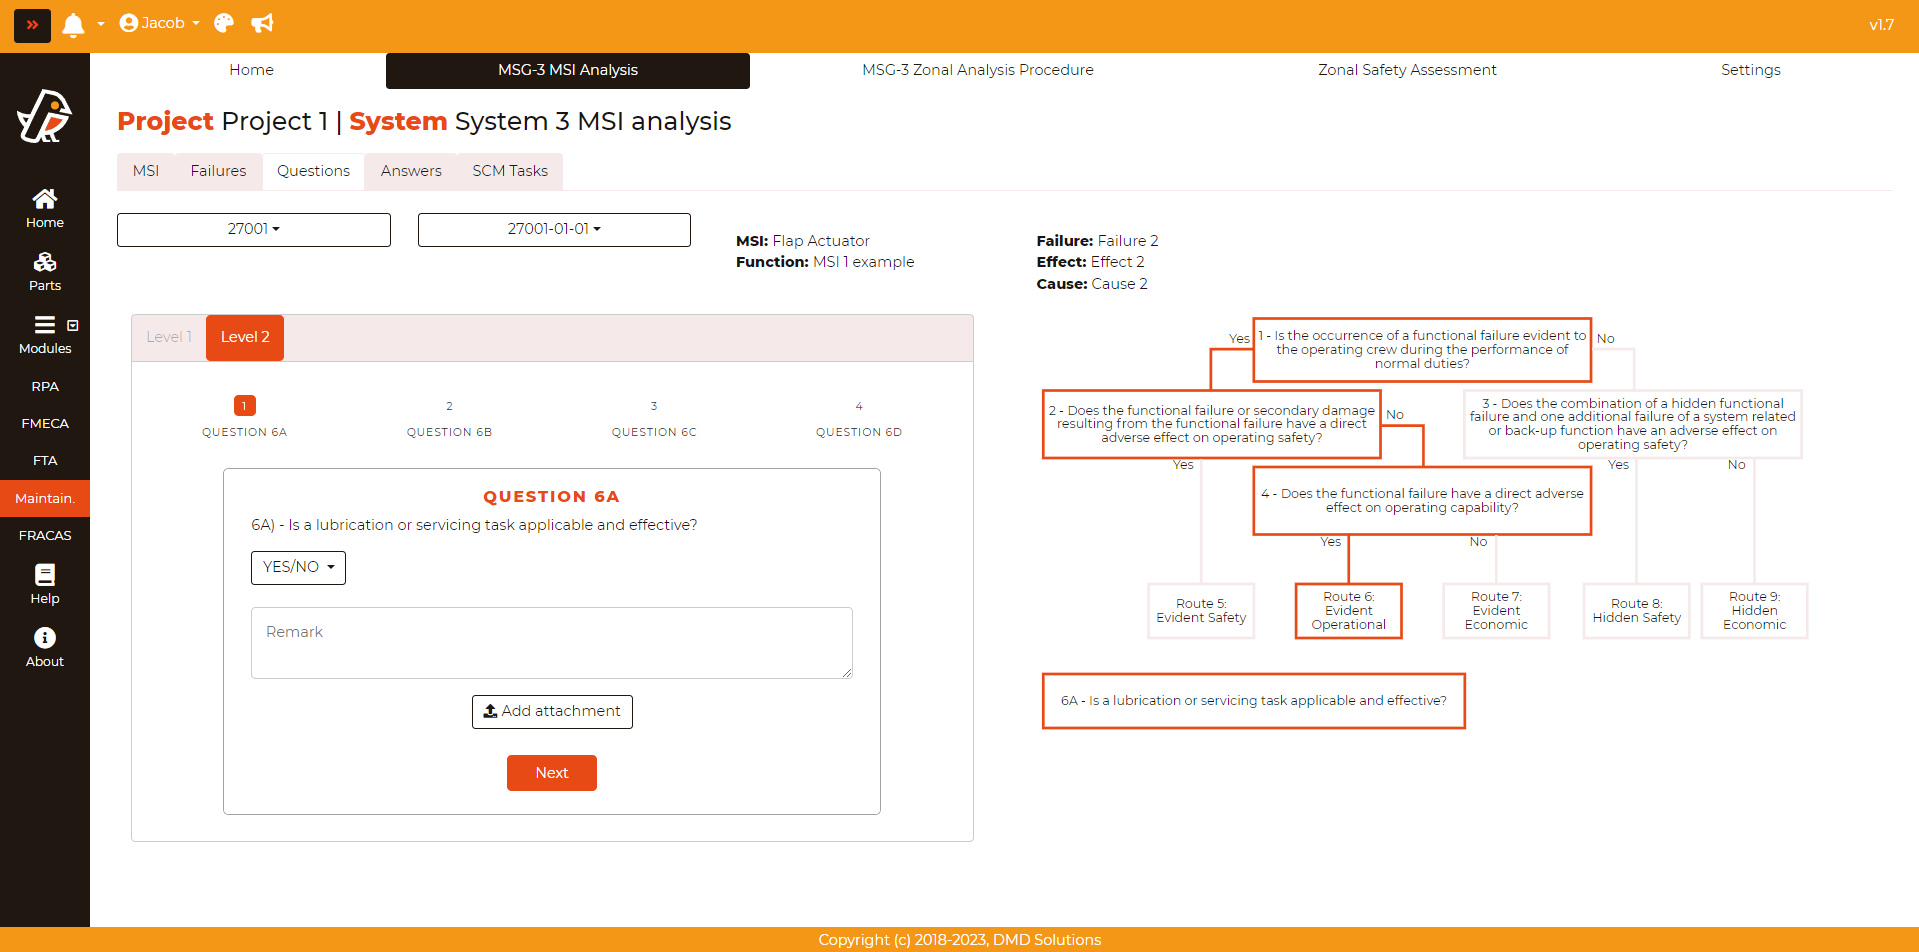Switch to the SCM Tasks tab

tap(510, 171)
